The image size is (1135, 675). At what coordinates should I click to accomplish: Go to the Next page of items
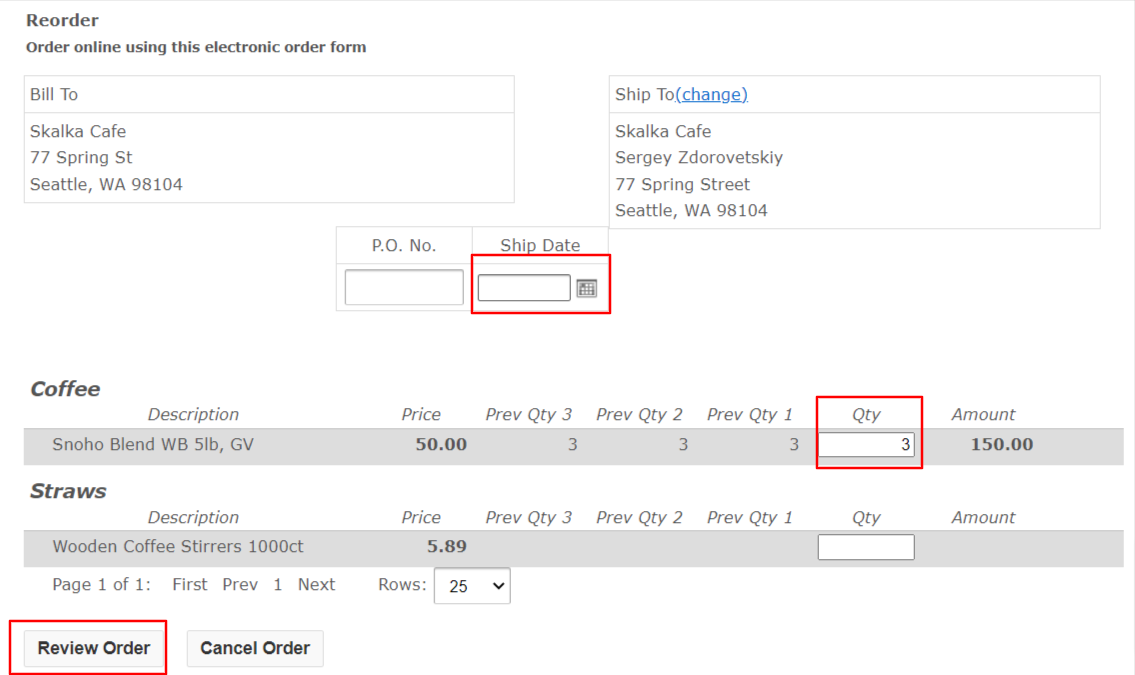tap(316, 584)
